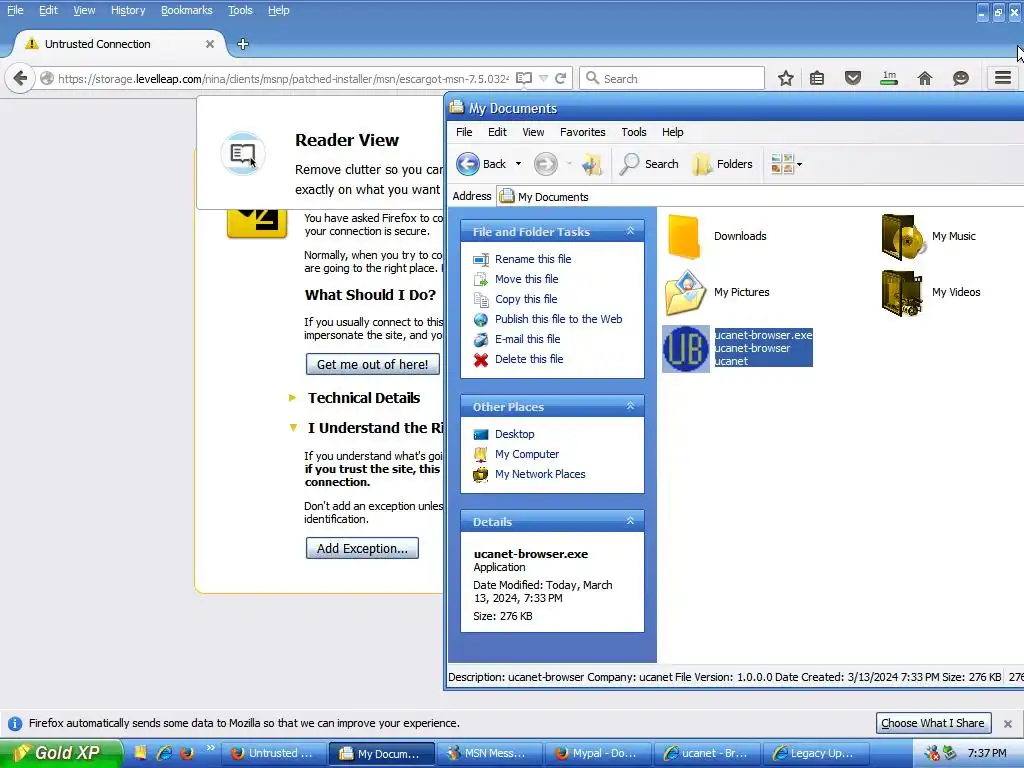Close the Untrusted Connection tab

210,44
